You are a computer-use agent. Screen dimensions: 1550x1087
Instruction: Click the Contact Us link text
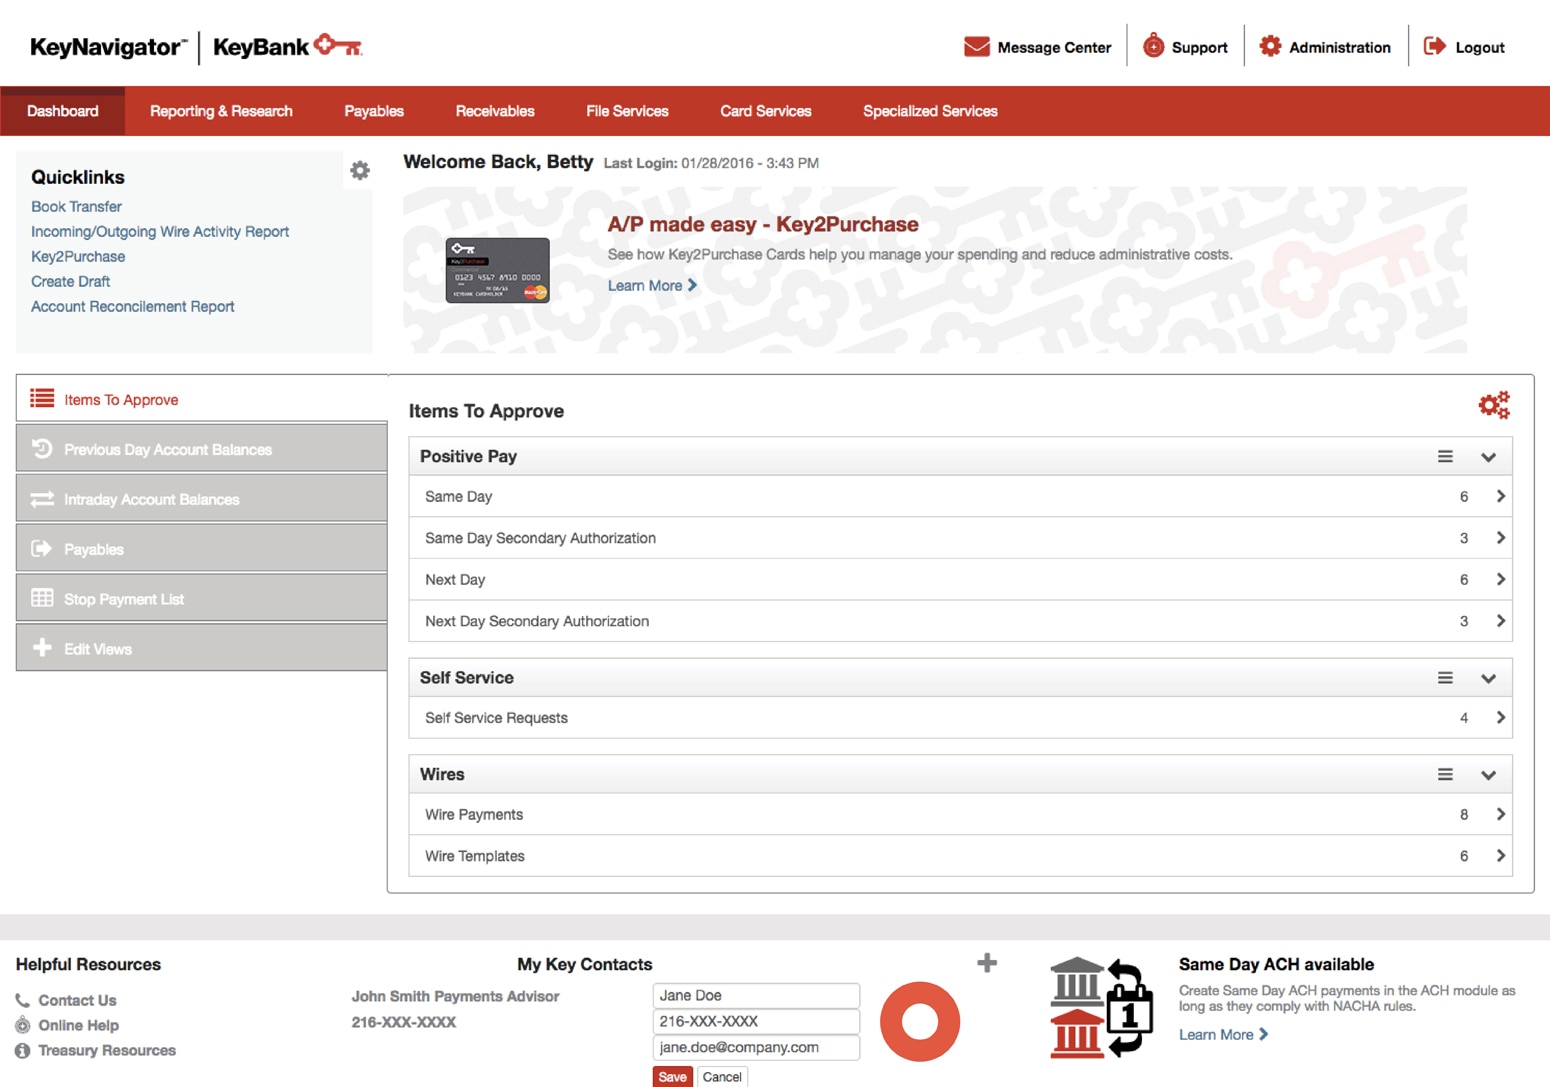[77, 1000]
